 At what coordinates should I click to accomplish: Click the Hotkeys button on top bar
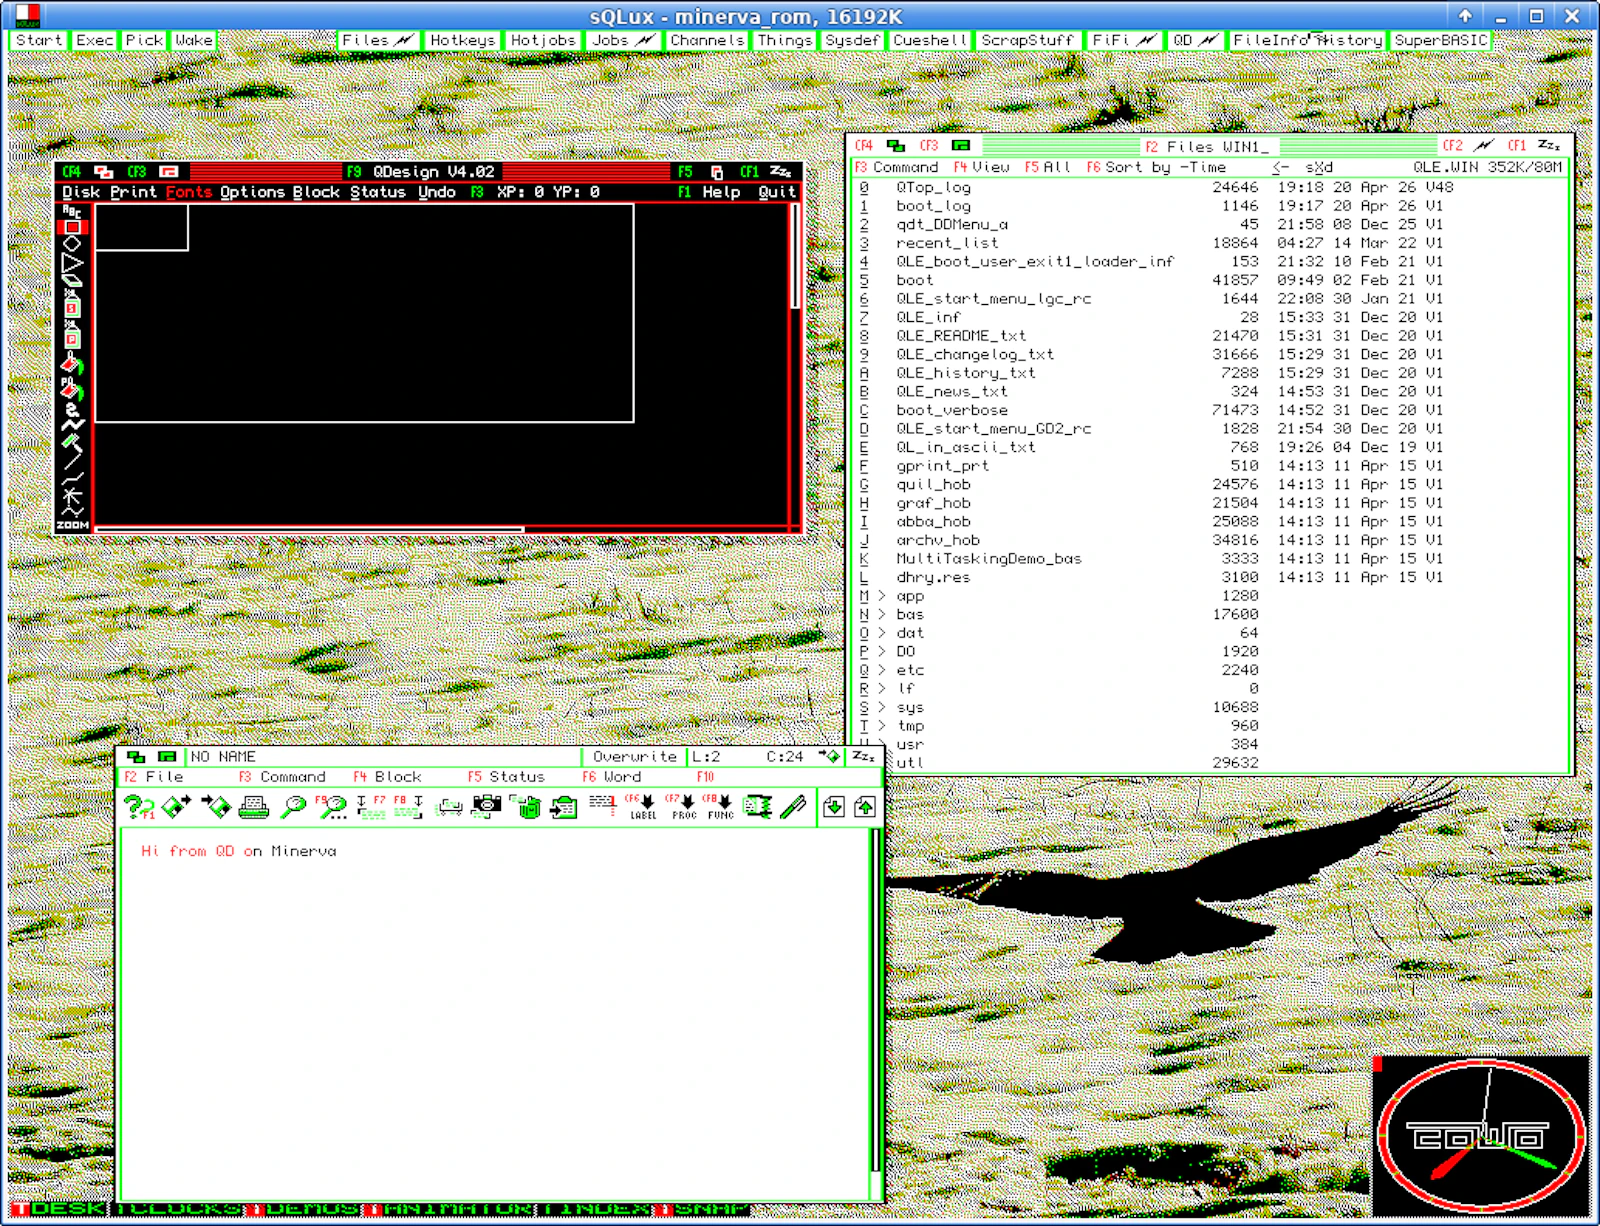coord(462,40)
